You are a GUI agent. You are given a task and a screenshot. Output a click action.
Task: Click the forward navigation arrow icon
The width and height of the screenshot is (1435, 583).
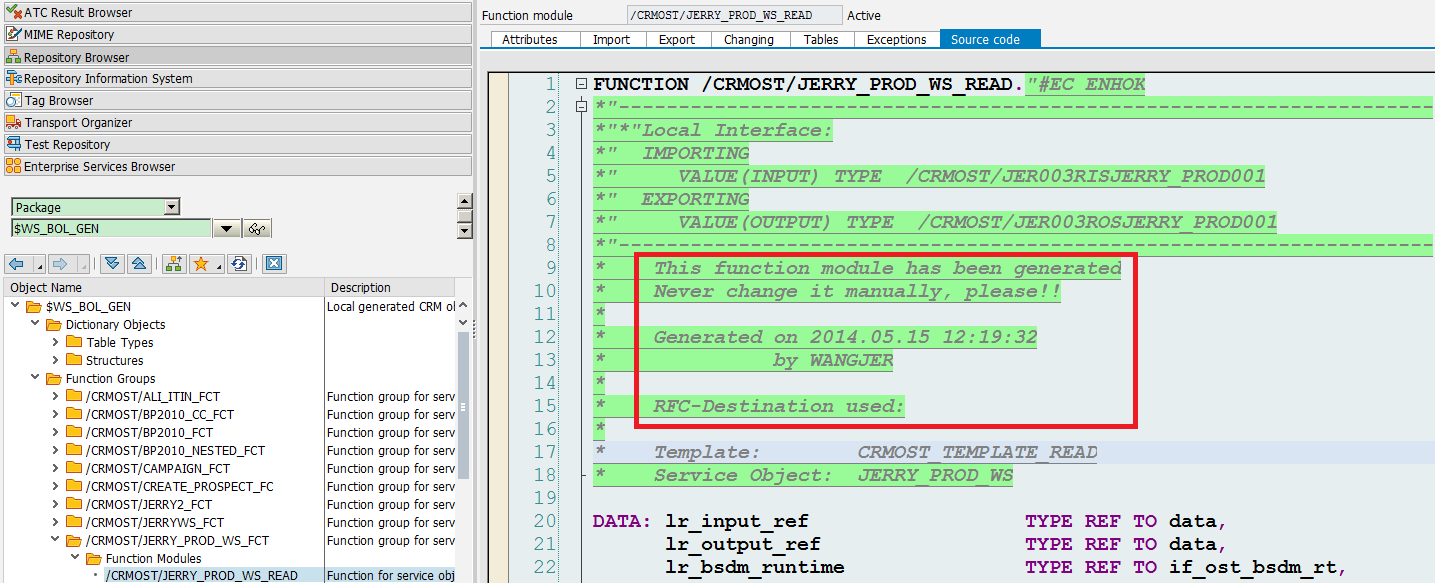(60, 264)
